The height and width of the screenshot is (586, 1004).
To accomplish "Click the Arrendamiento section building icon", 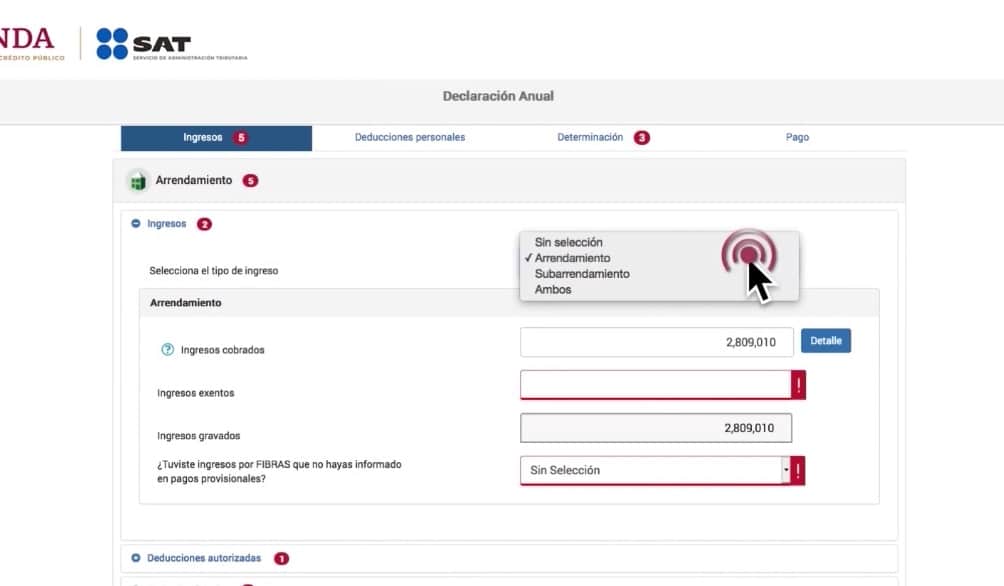I will point(137,182).
